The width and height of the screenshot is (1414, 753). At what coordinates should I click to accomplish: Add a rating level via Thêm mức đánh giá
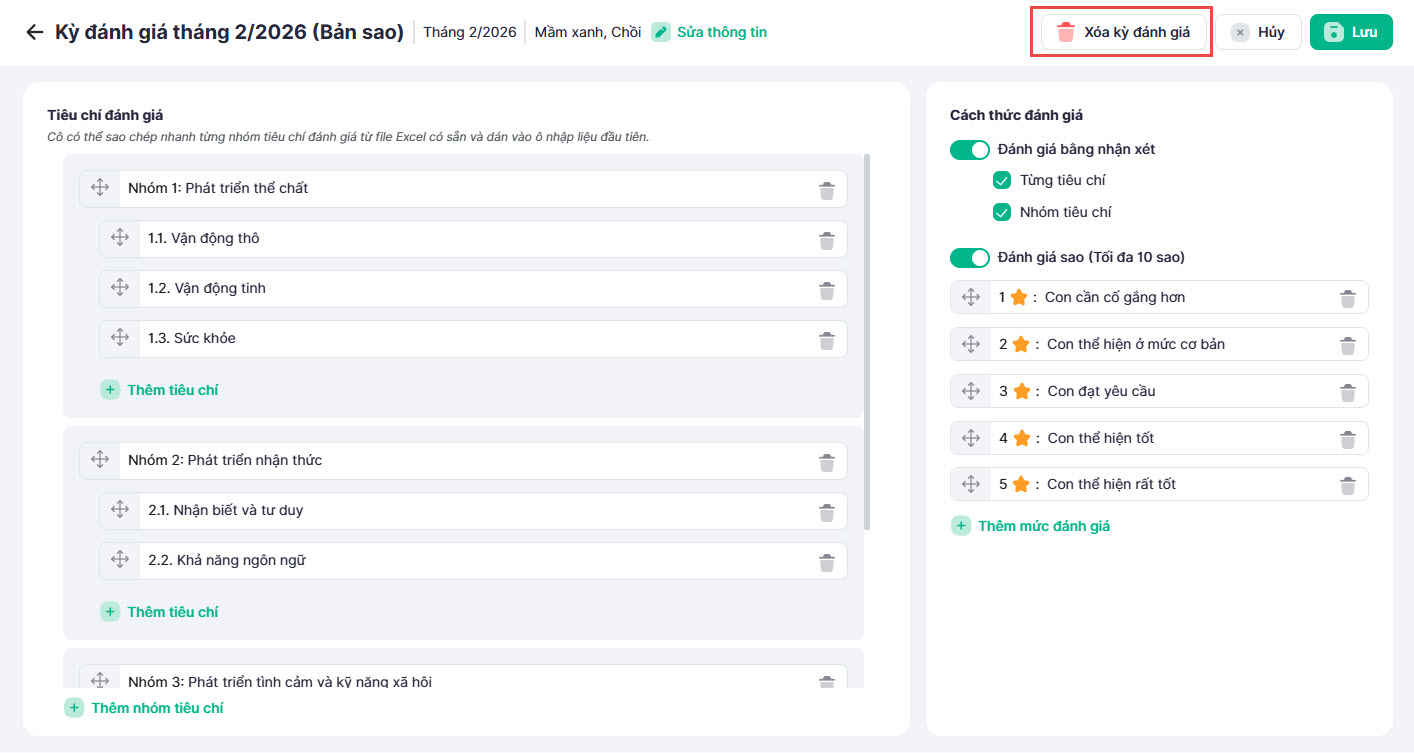[1031, 526]
